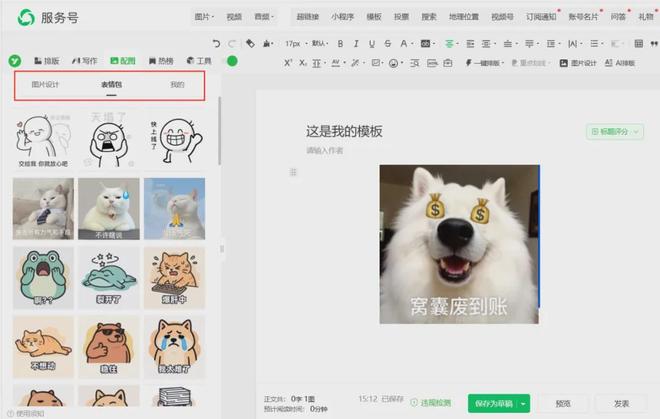This screenshot has width=660, height=419.
Task: Click the green Yiban logo icon
Action: click(x=15, y=61)
